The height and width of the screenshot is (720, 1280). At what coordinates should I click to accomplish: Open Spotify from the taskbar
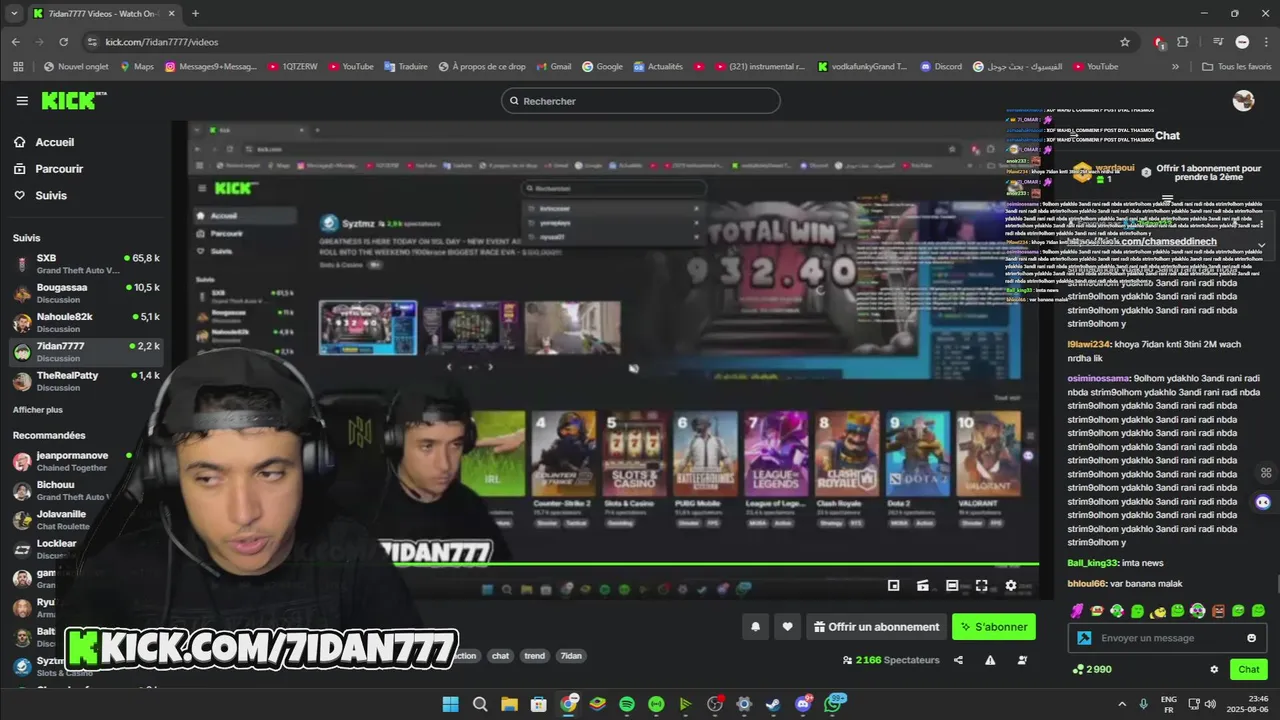point(626,704)
